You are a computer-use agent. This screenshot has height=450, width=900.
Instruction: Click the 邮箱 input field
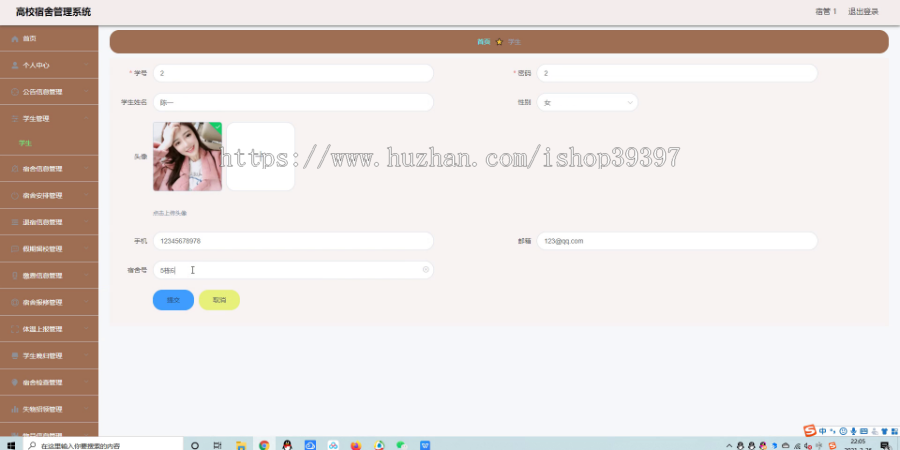(677, 241)
